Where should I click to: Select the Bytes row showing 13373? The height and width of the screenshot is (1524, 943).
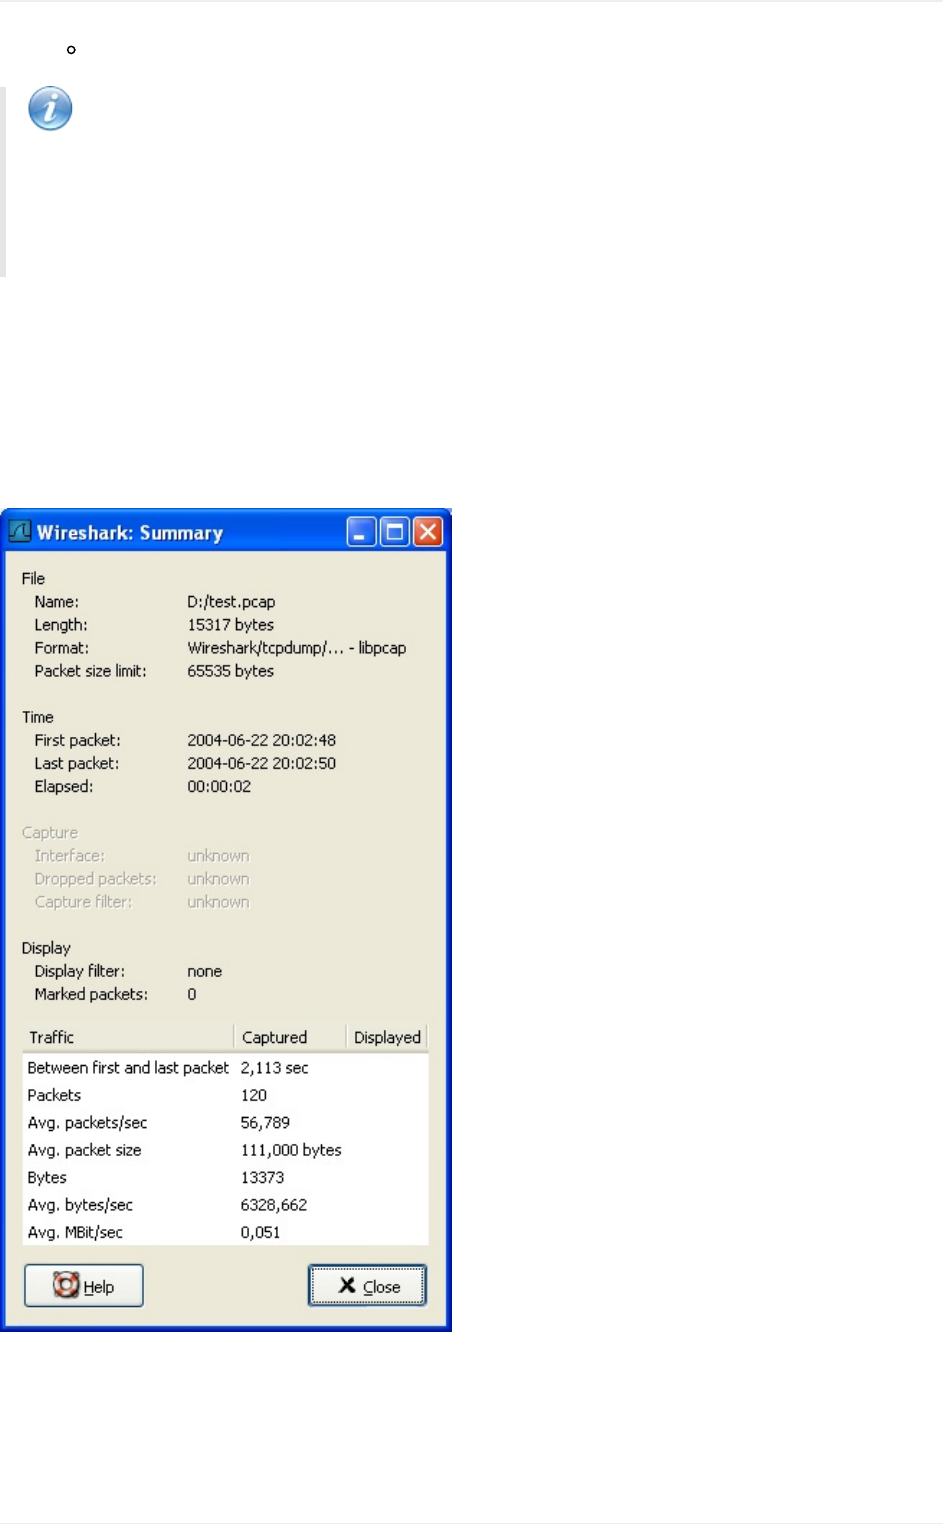(225, 1178)
